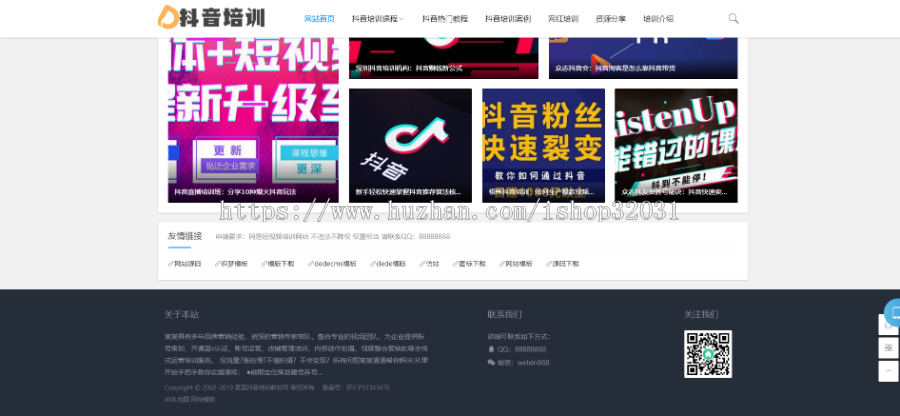Click the QQ: 88888888 contact text

point(522,349)
